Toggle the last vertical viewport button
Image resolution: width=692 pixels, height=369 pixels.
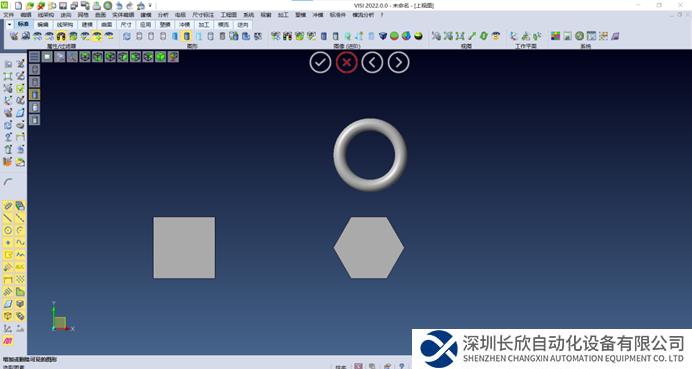(34, 119)
